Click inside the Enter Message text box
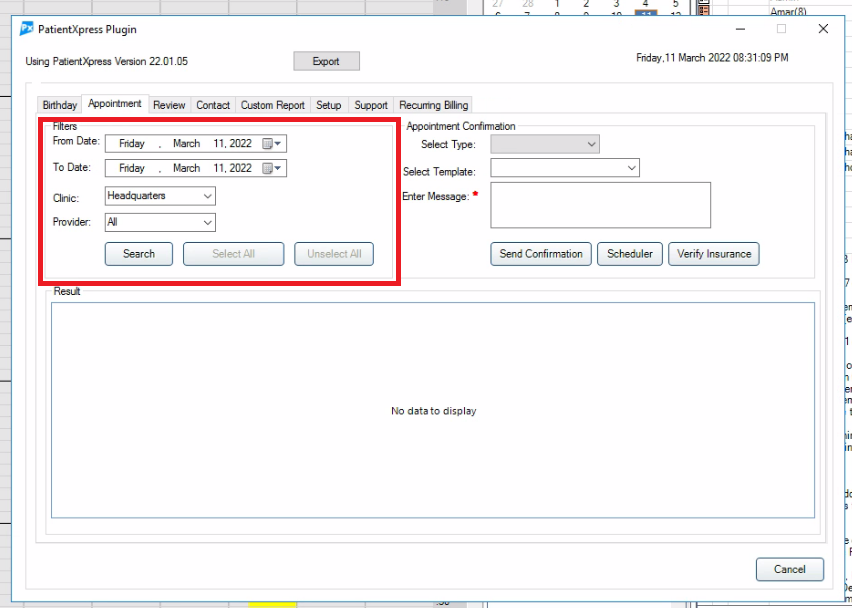The height and width of the screenshot is (608, 852). (600, 205)
